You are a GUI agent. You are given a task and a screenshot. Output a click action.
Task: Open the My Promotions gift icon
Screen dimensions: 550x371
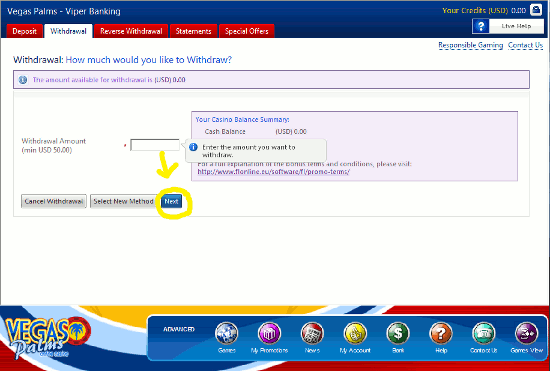(269, 333)
